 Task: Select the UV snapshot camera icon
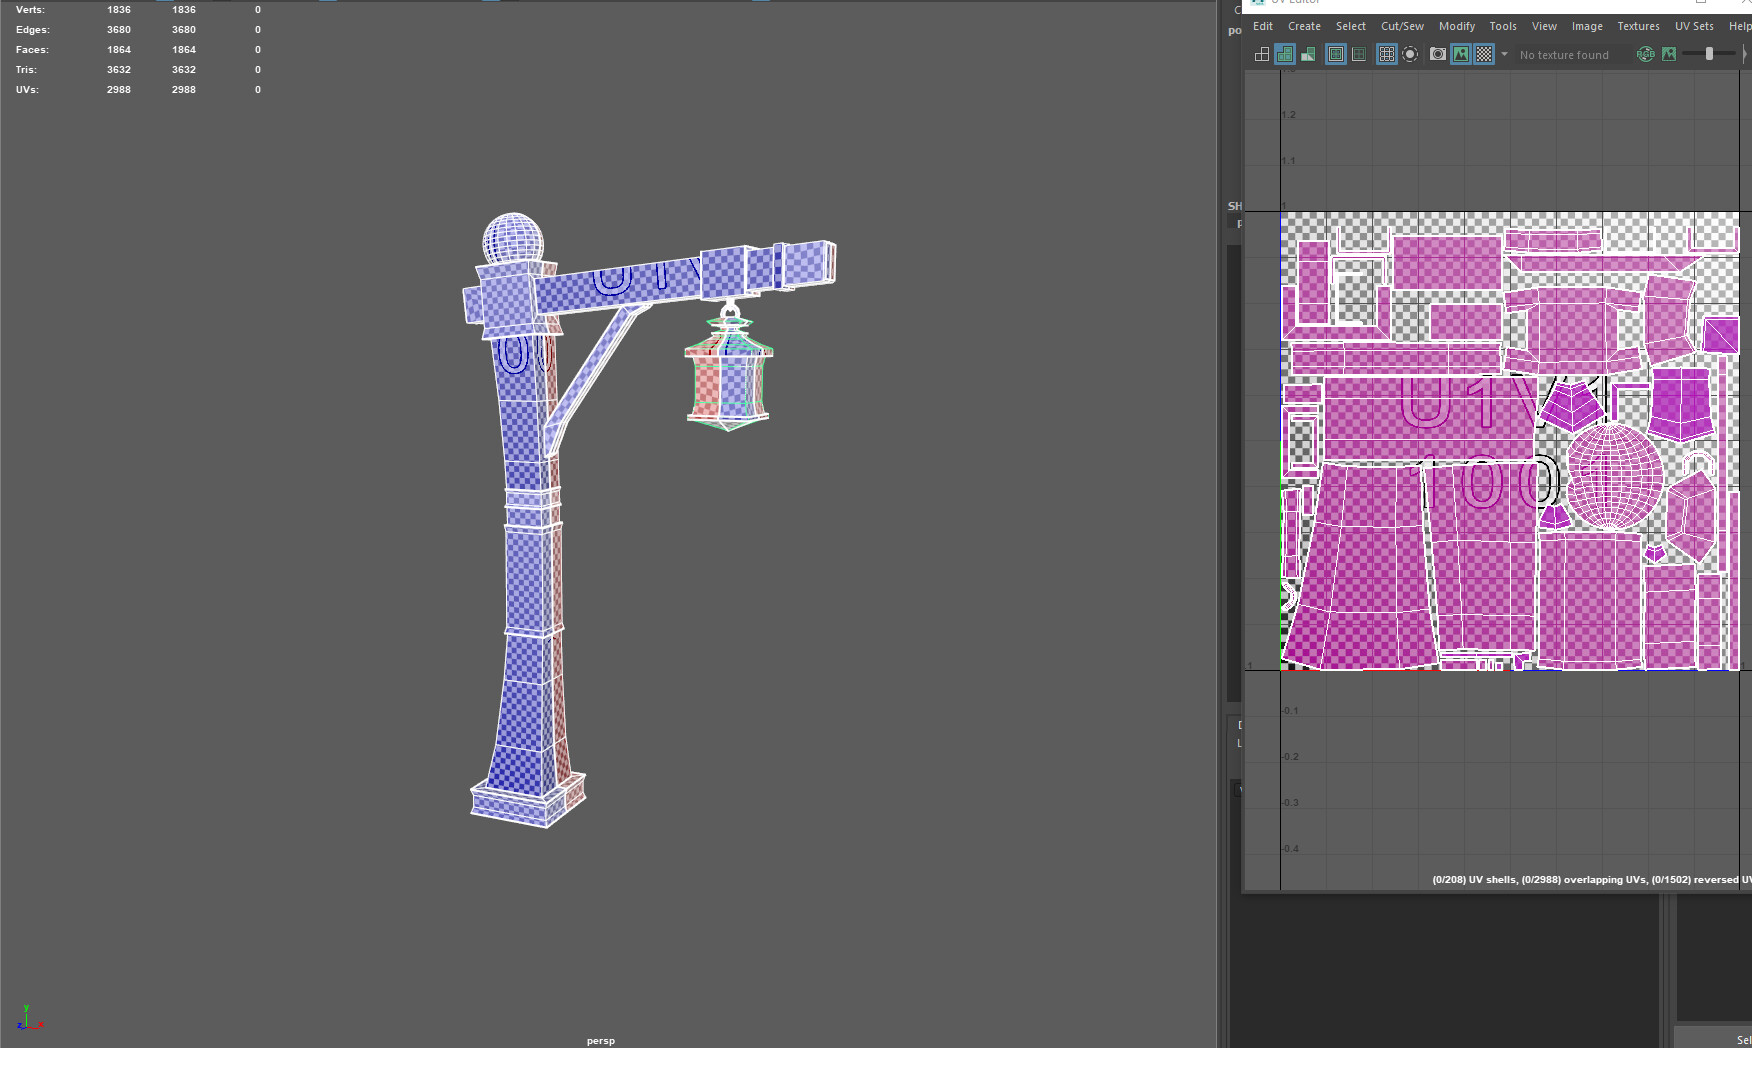[x=1438, y=55]
